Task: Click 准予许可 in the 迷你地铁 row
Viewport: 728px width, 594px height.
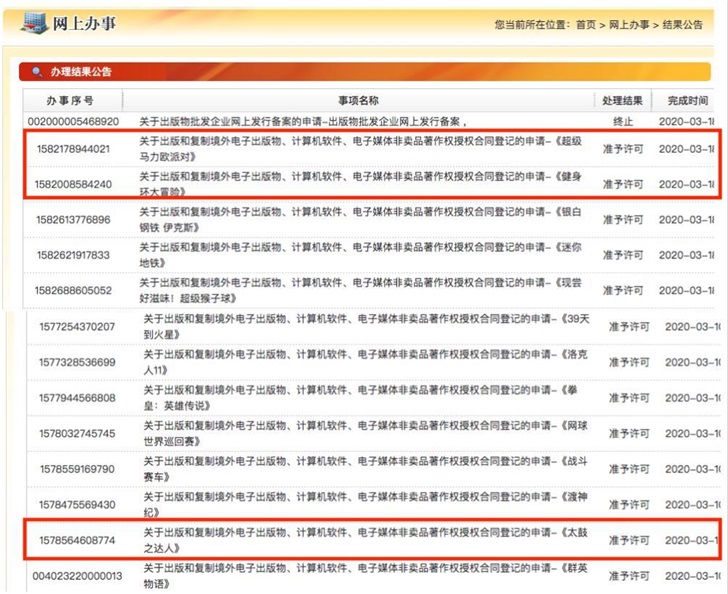Action: [x=623, y=255]
